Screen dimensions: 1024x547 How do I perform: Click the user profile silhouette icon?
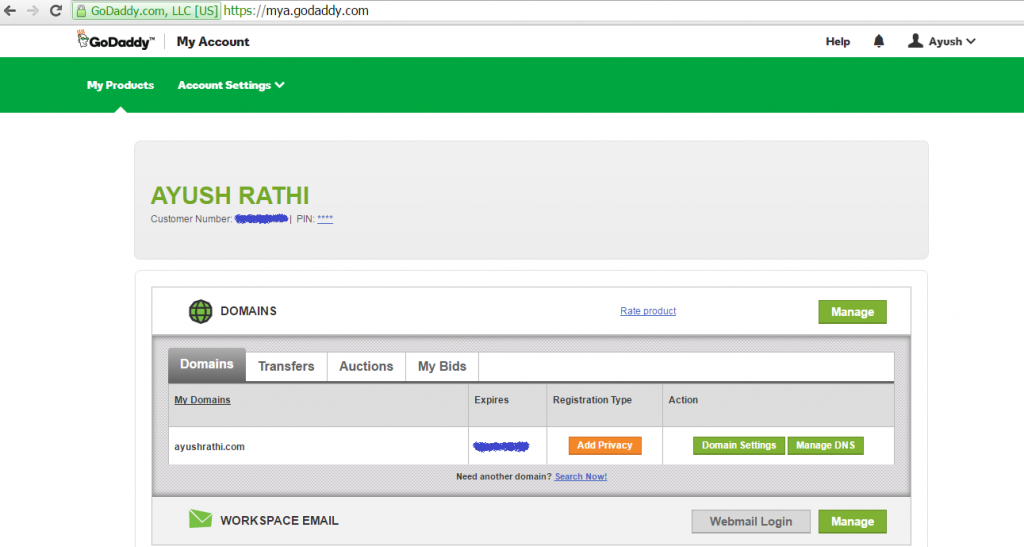[x=915, y=41]
